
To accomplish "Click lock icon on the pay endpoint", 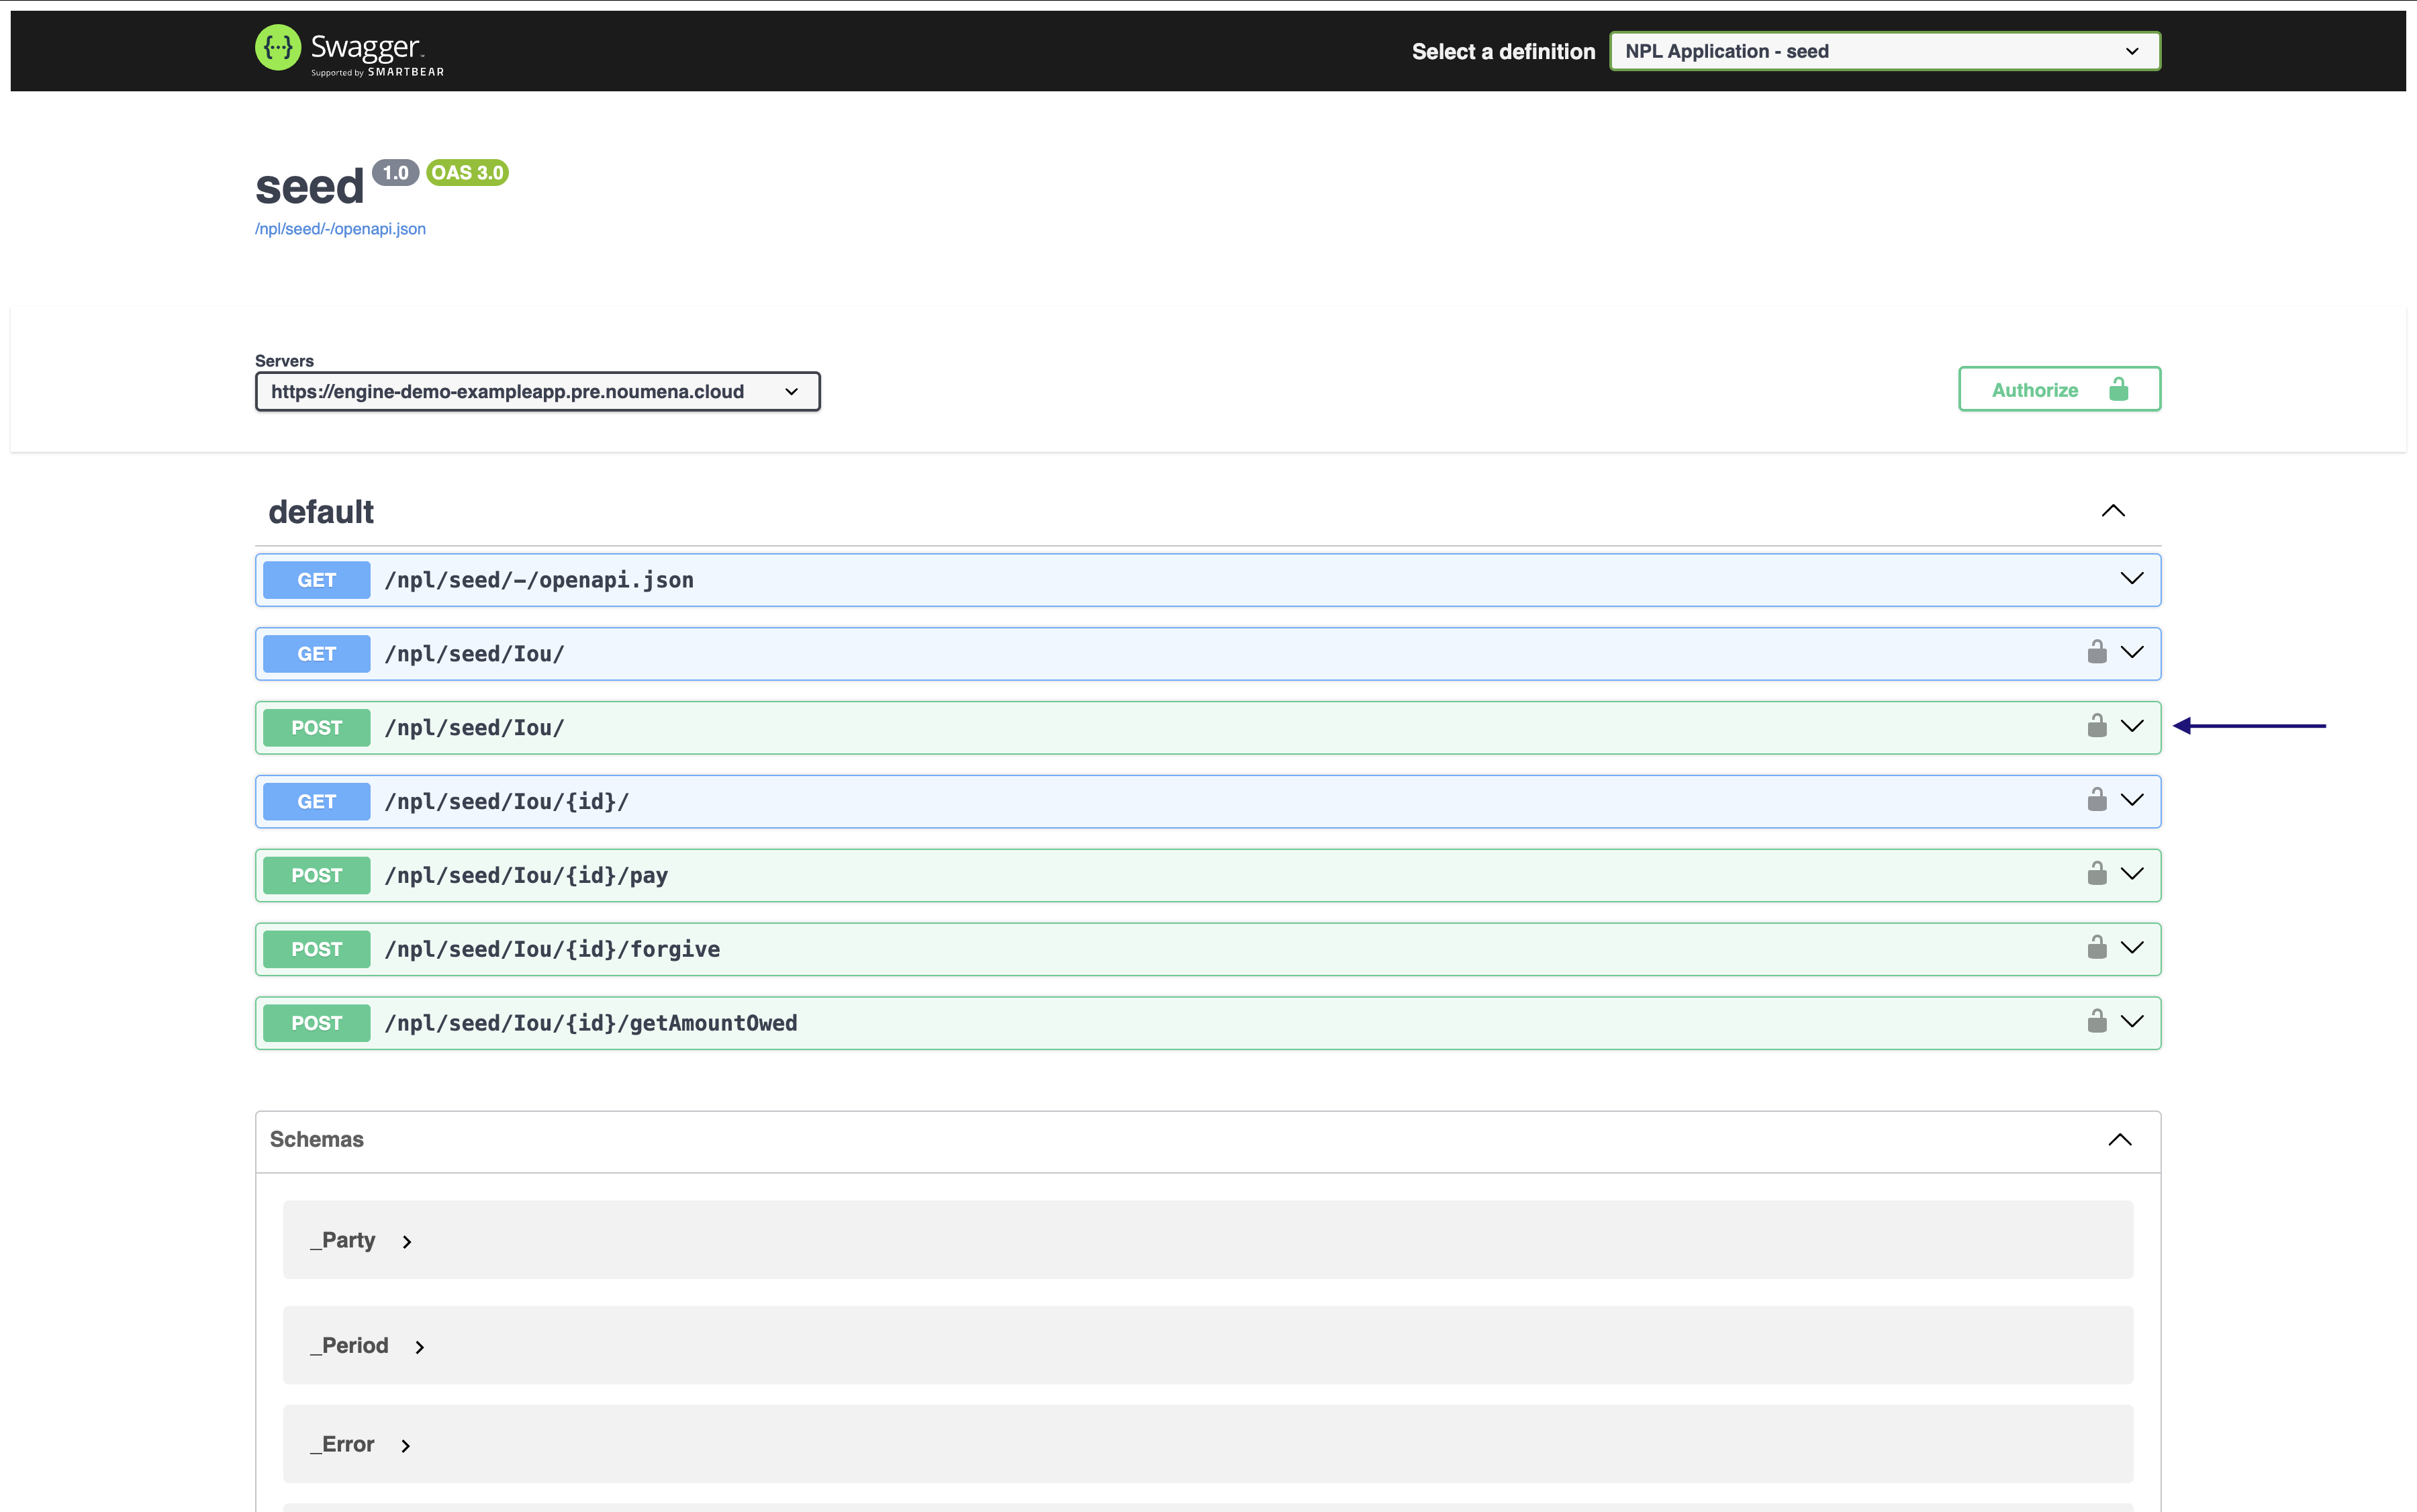I will pos(2096,874).
